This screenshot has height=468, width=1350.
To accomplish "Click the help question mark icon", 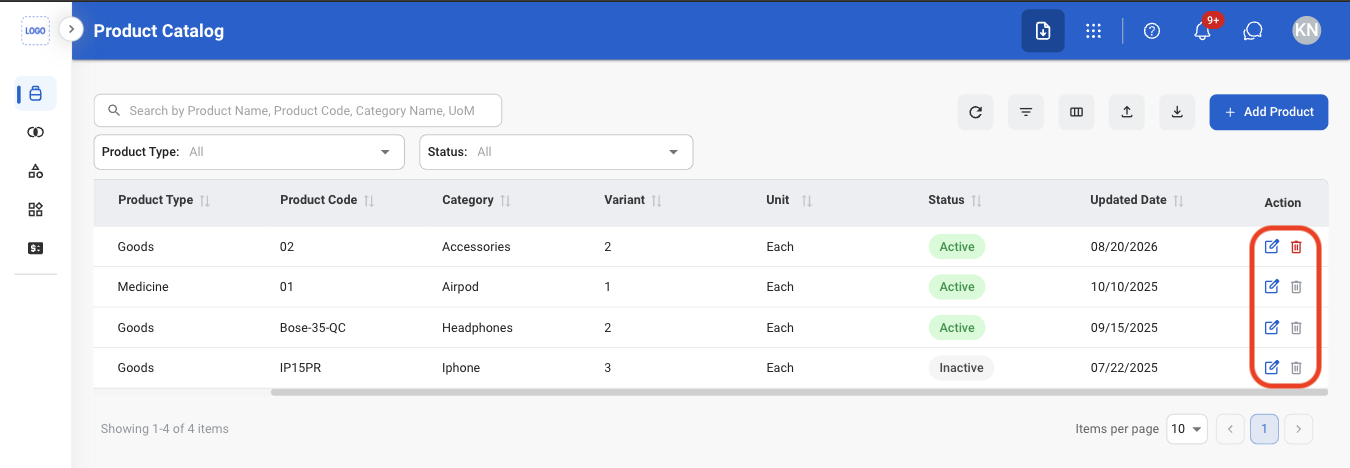I will click(x=1151, y=31).
